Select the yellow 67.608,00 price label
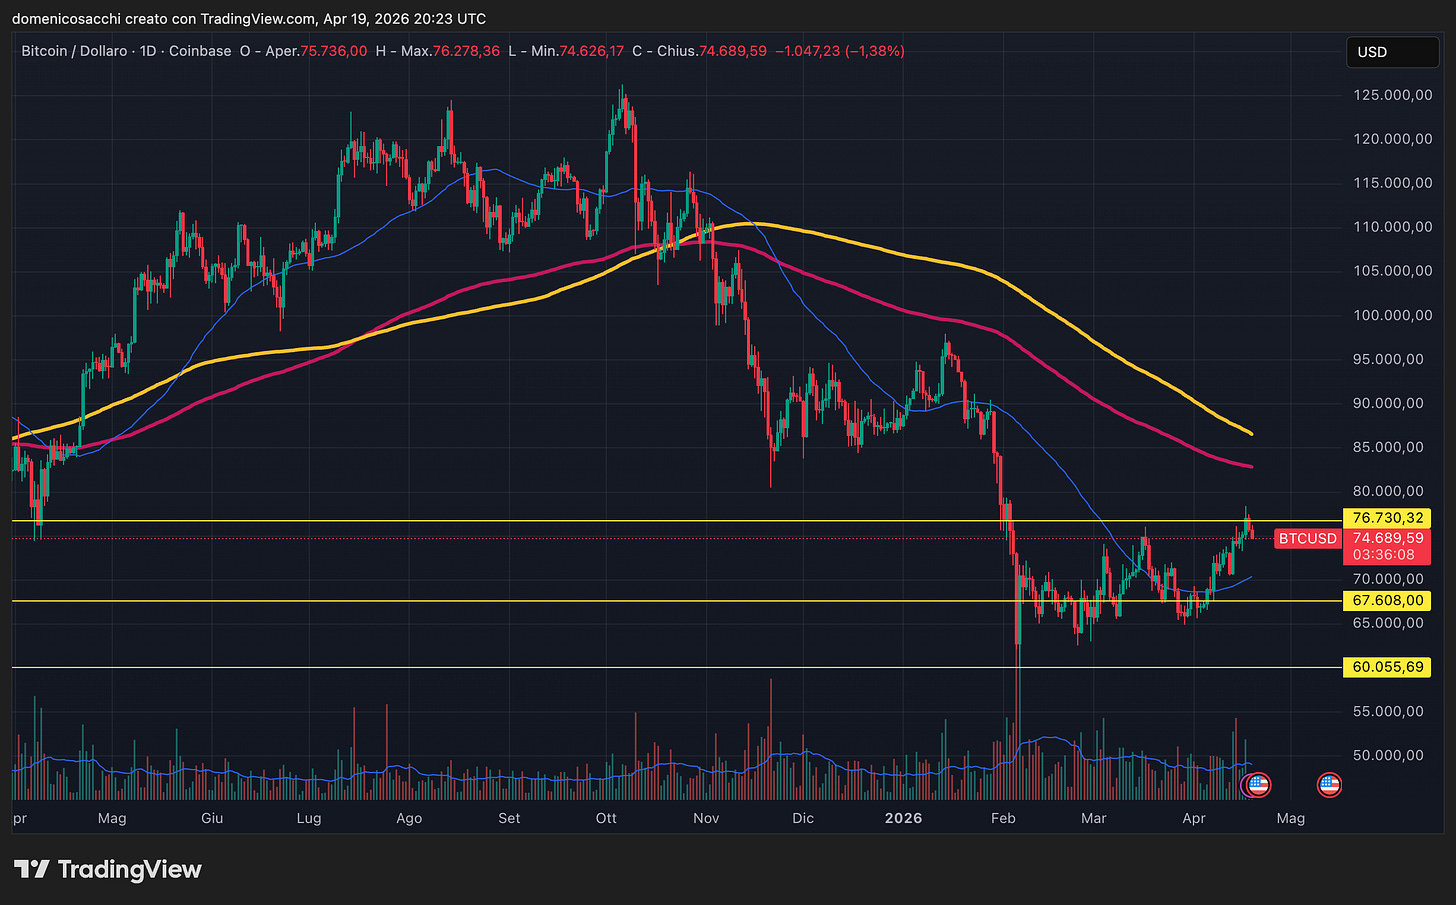This screenshot has width=1456, height=905. coord(1387,600)
